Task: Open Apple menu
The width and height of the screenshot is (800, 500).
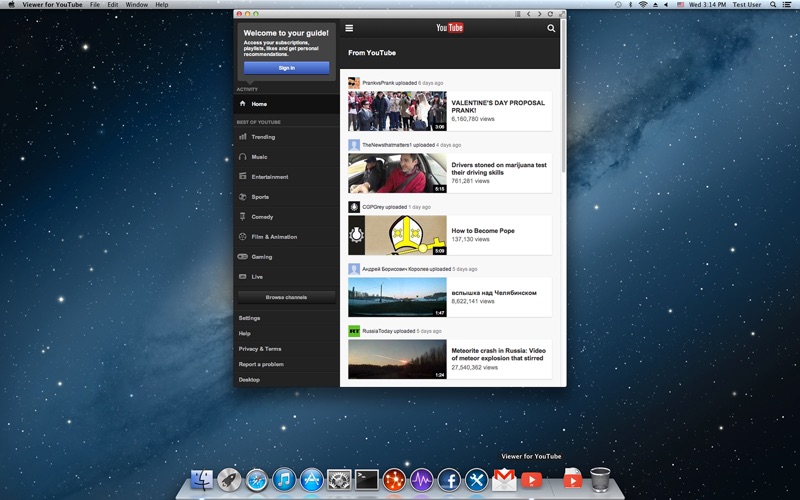Action: [11, 5]
